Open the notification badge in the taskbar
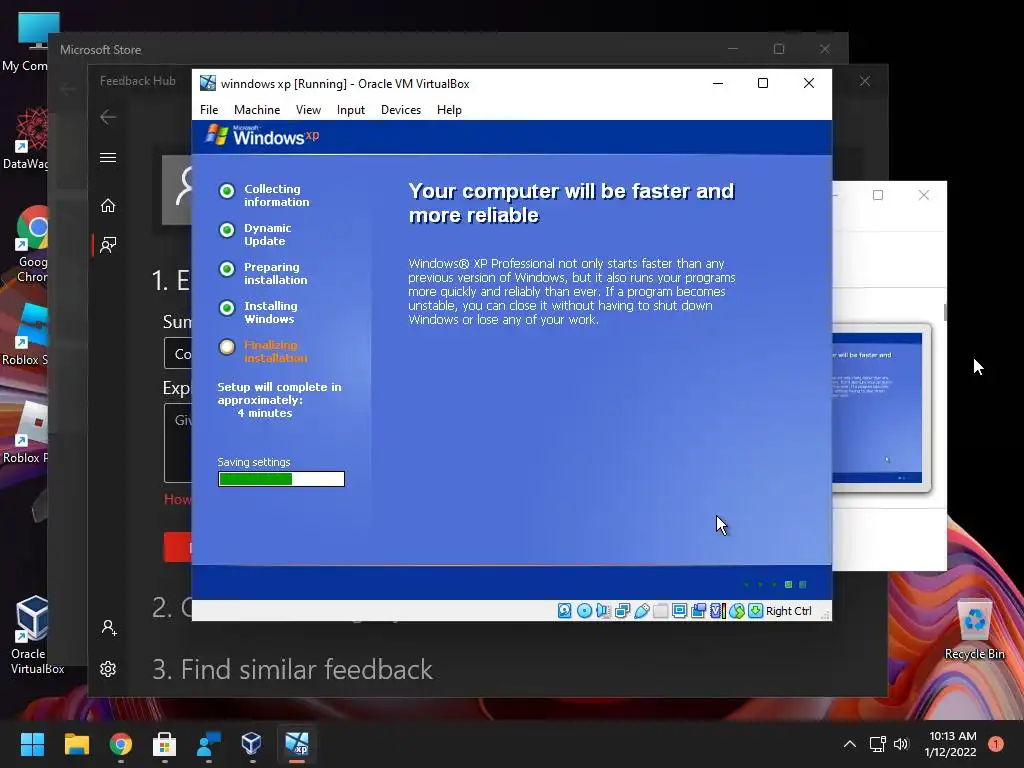Screen dimensions: 1024x768 pyautogui.click(x=996, y=744)
